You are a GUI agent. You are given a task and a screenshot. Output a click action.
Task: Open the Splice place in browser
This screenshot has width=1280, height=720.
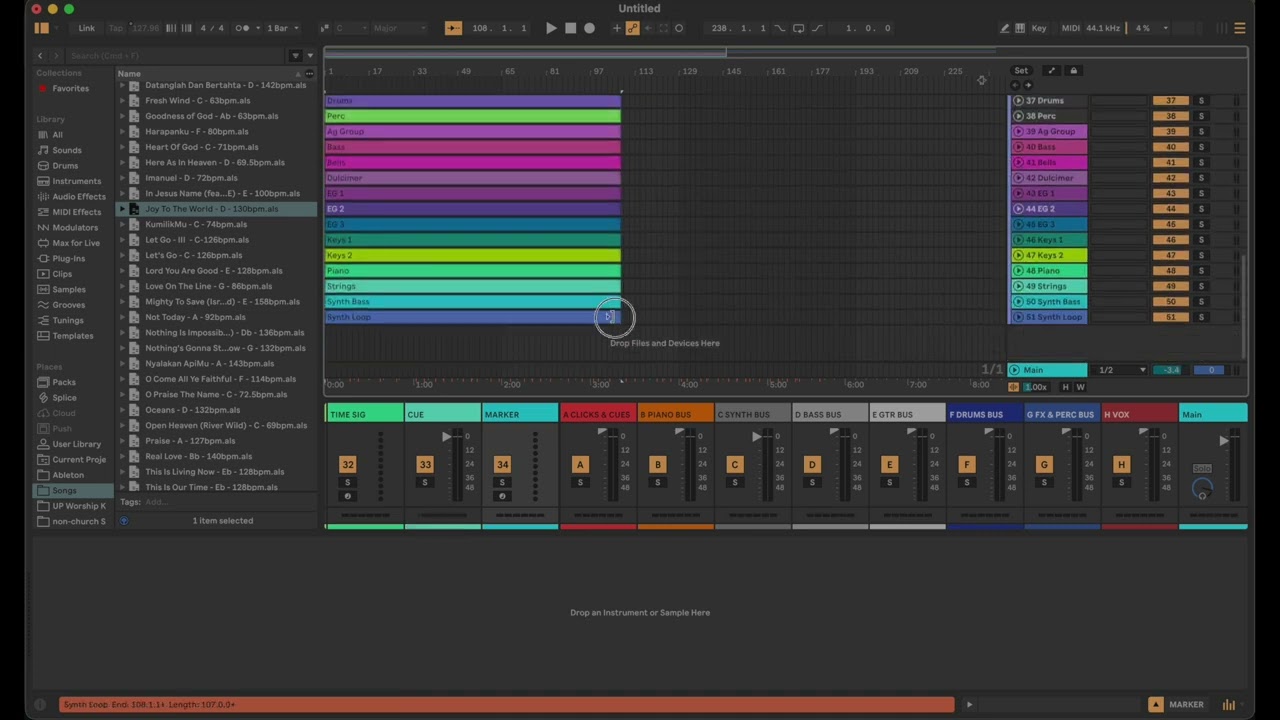tap(64, 398)
